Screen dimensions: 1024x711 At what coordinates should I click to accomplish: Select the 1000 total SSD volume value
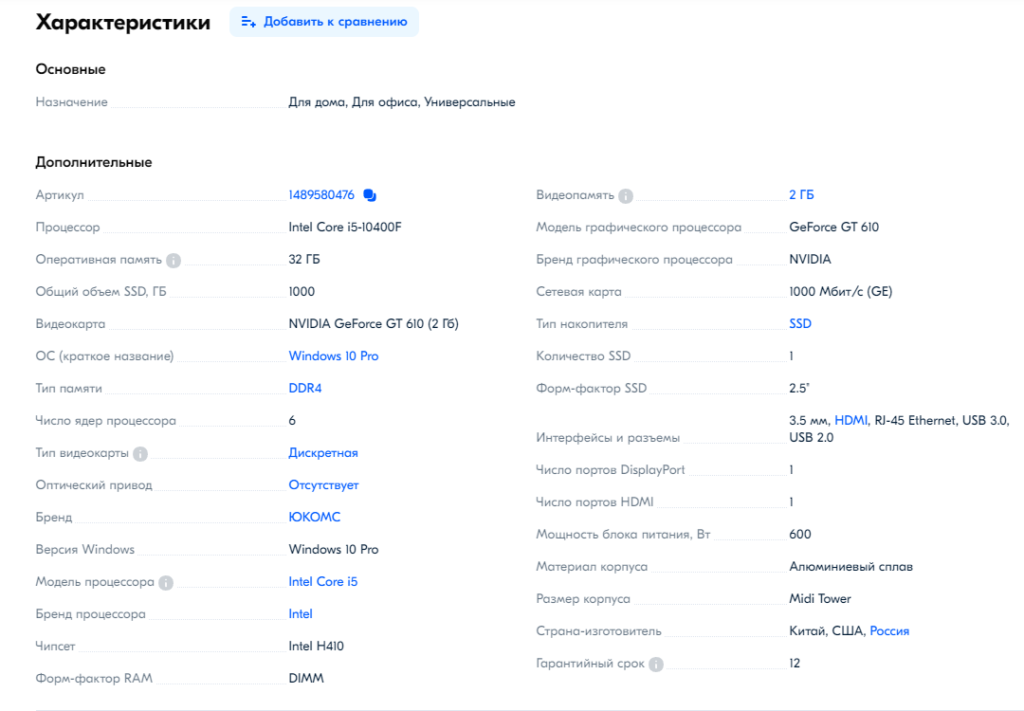click(x=302, y=291)
